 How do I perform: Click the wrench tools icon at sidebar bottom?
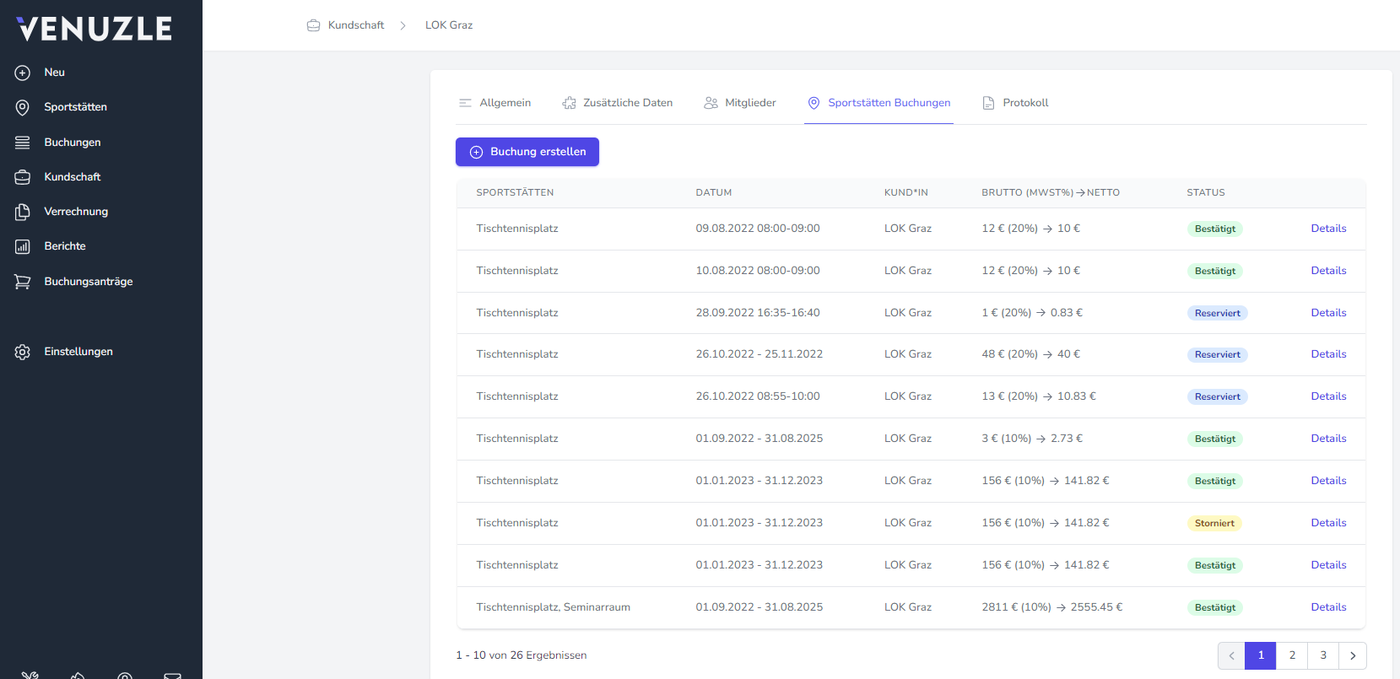[29, 676]
